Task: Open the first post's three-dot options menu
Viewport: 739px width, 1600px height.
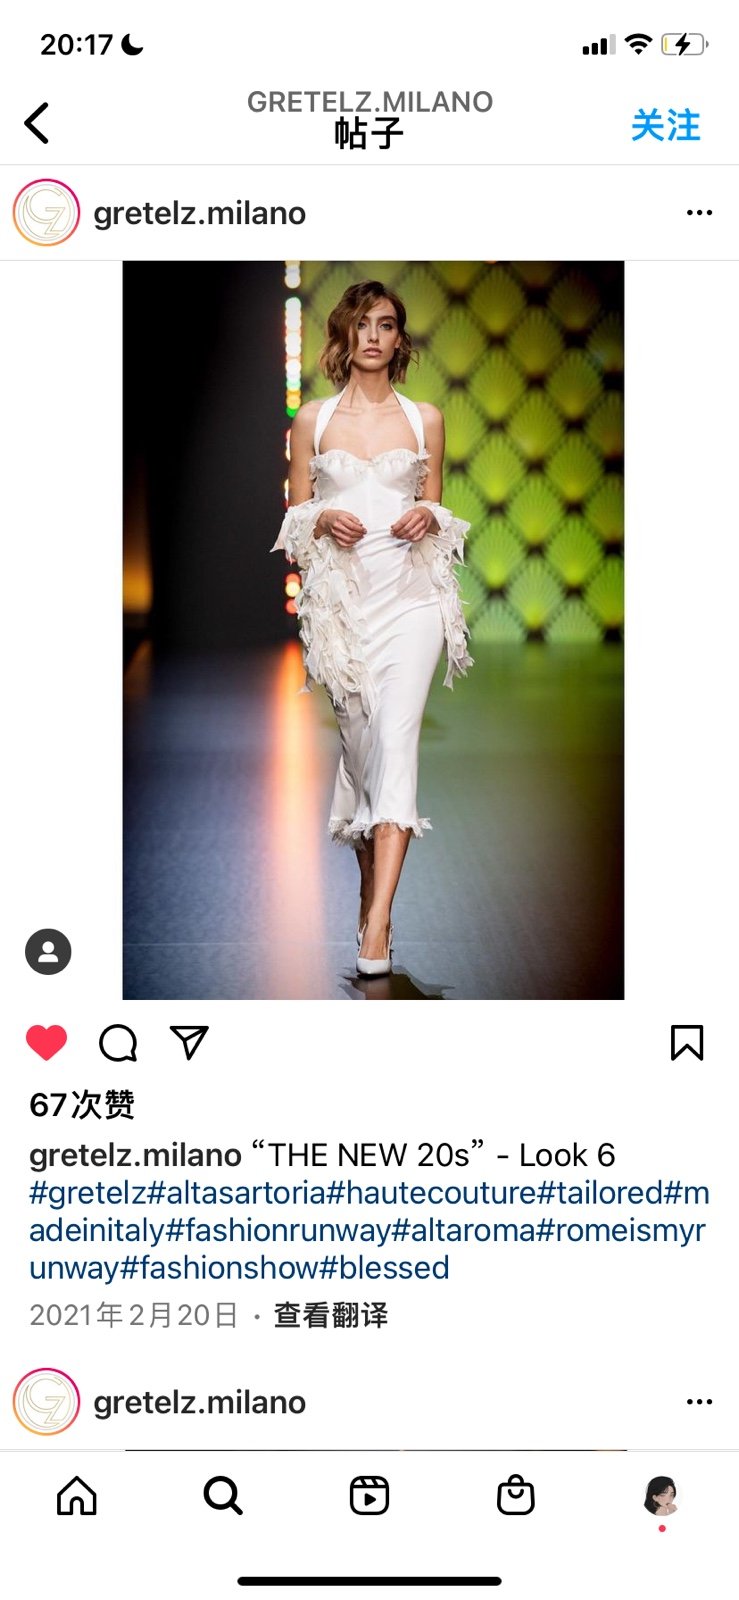Action: click(x=699, y=213)
